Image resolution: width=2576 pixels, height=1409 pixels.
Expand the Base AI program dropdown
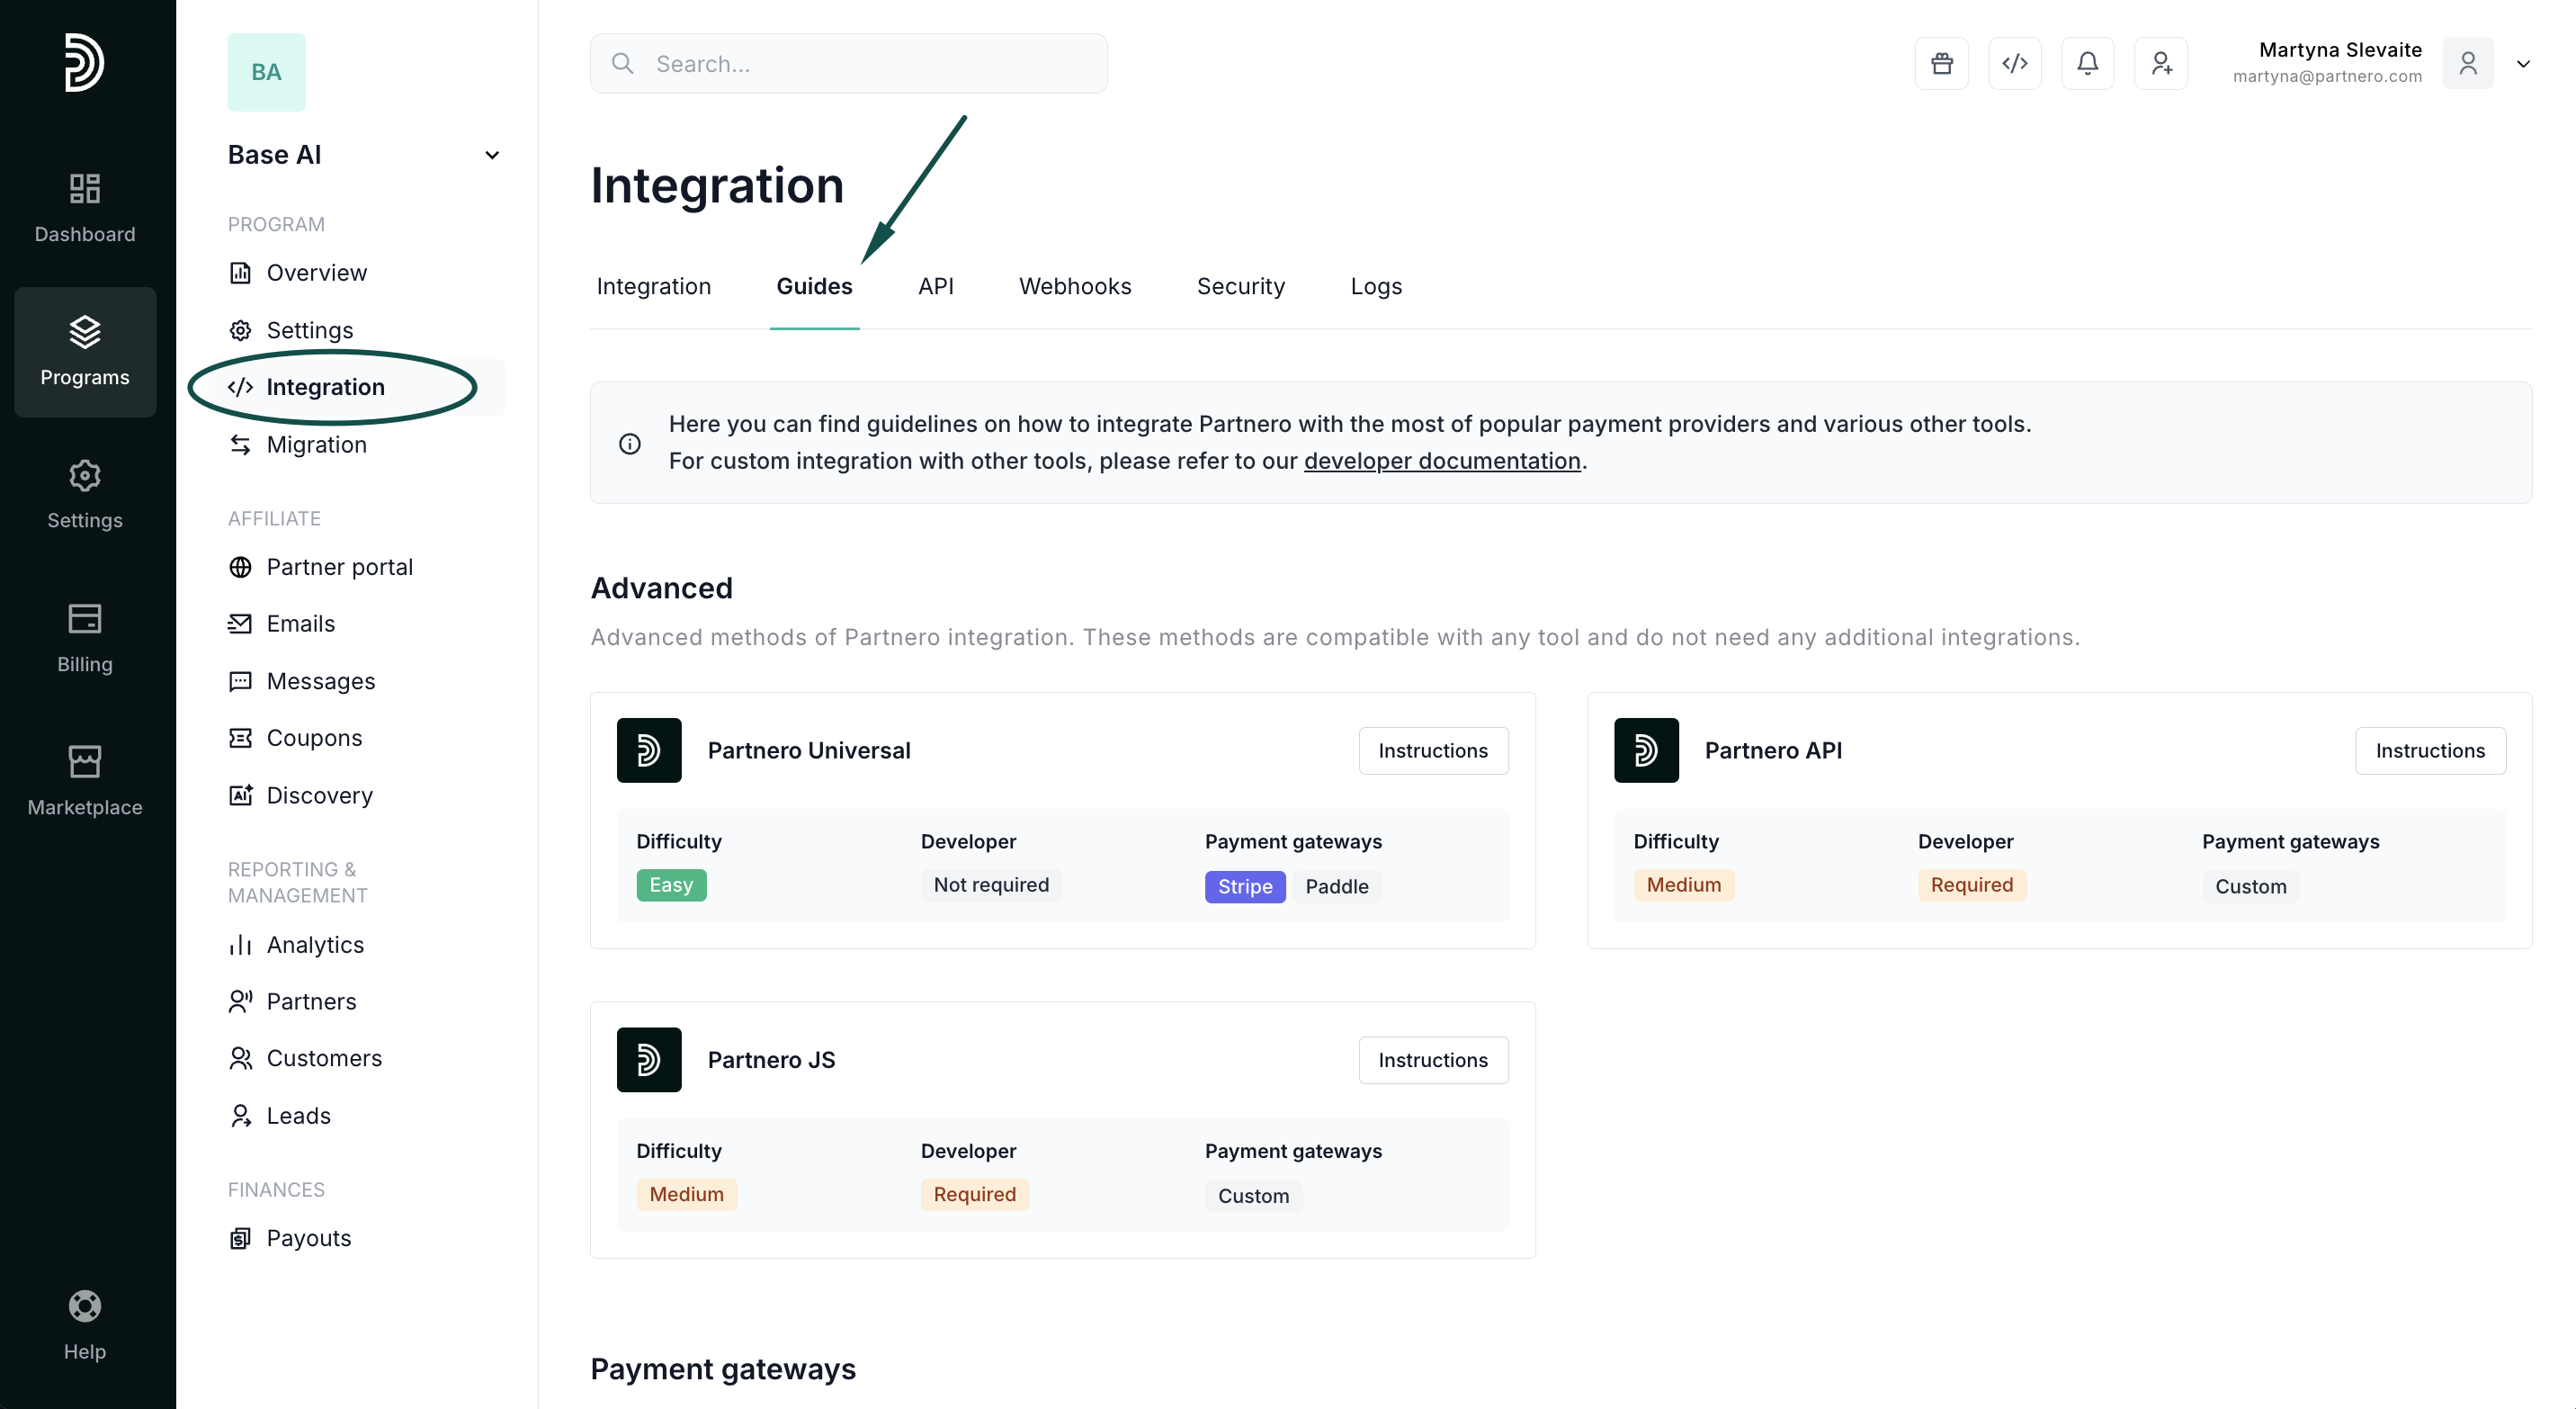(x=491, y=155)
